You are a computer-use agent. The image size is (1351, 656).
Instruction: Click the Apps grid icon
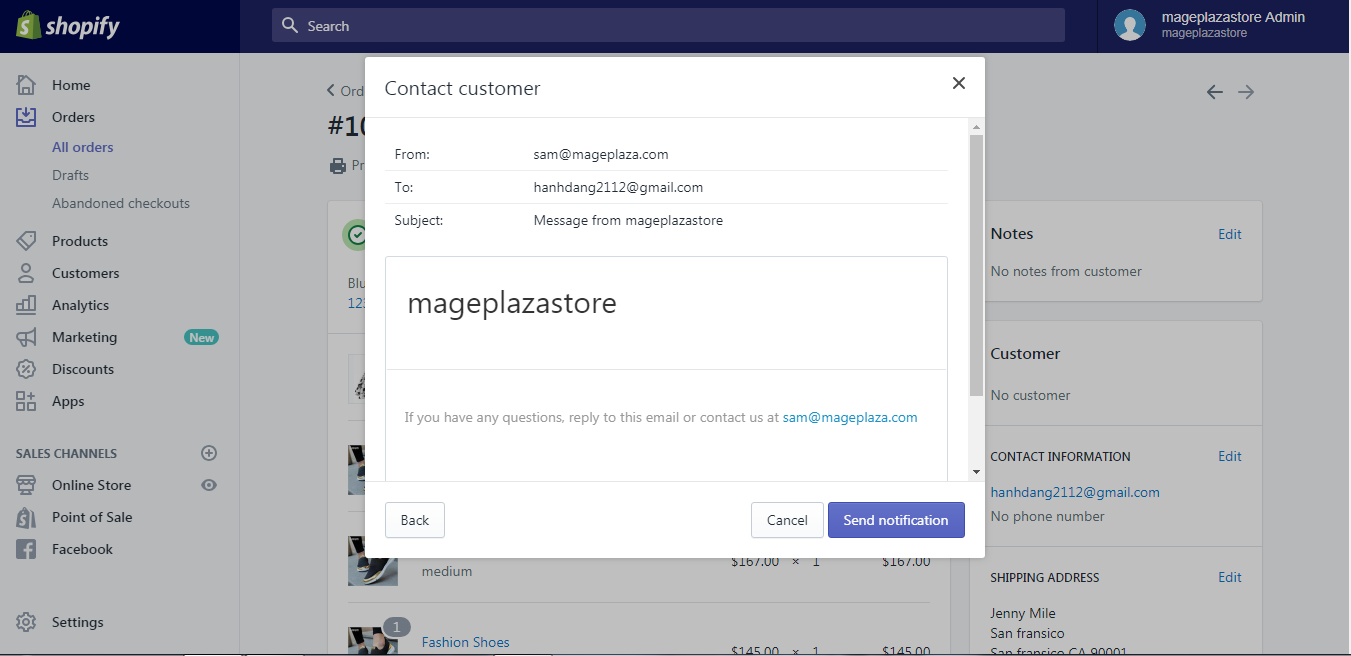(x=26, y=401)
